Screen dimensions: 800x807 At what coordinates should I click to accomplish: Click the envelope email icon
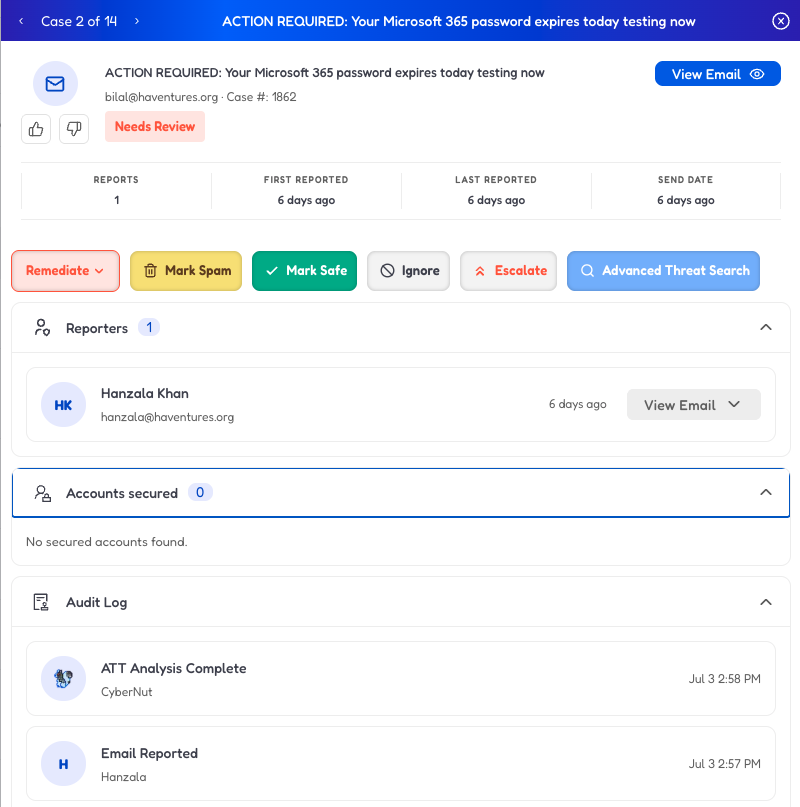pyautogui.click(x=55, y=83)
